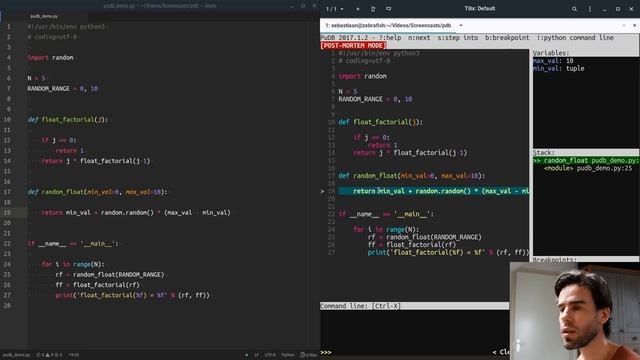The image size is (640, 360).
Task: Close the Atom window
Action: [x=314, y=6]
